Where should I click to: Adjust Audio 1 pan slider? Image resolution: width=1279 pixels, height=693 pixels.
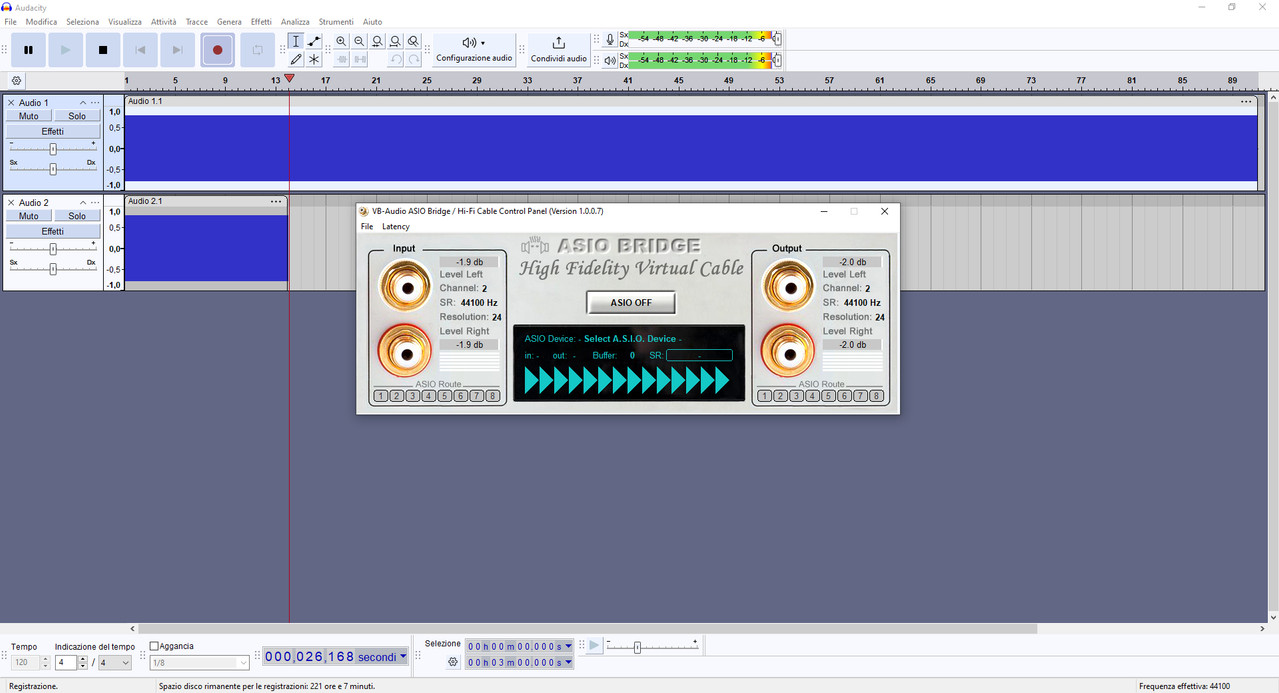[x=53, y=168]
